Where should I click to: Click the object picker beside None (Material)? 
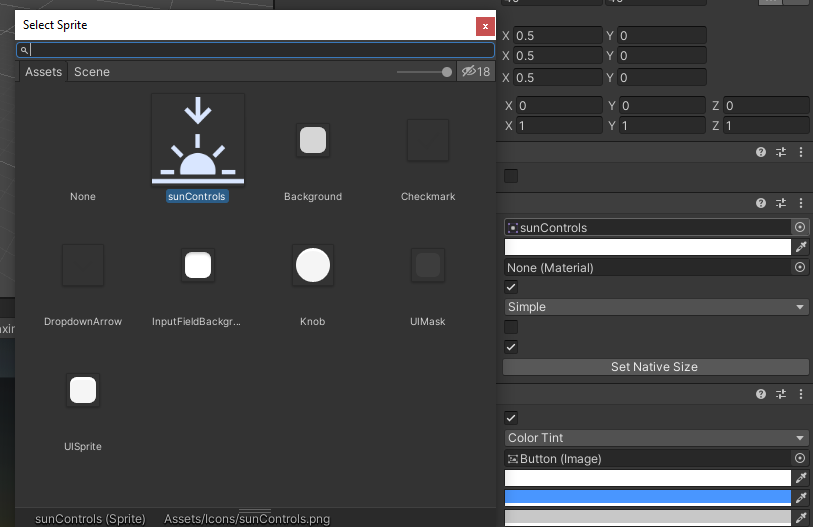800,268
